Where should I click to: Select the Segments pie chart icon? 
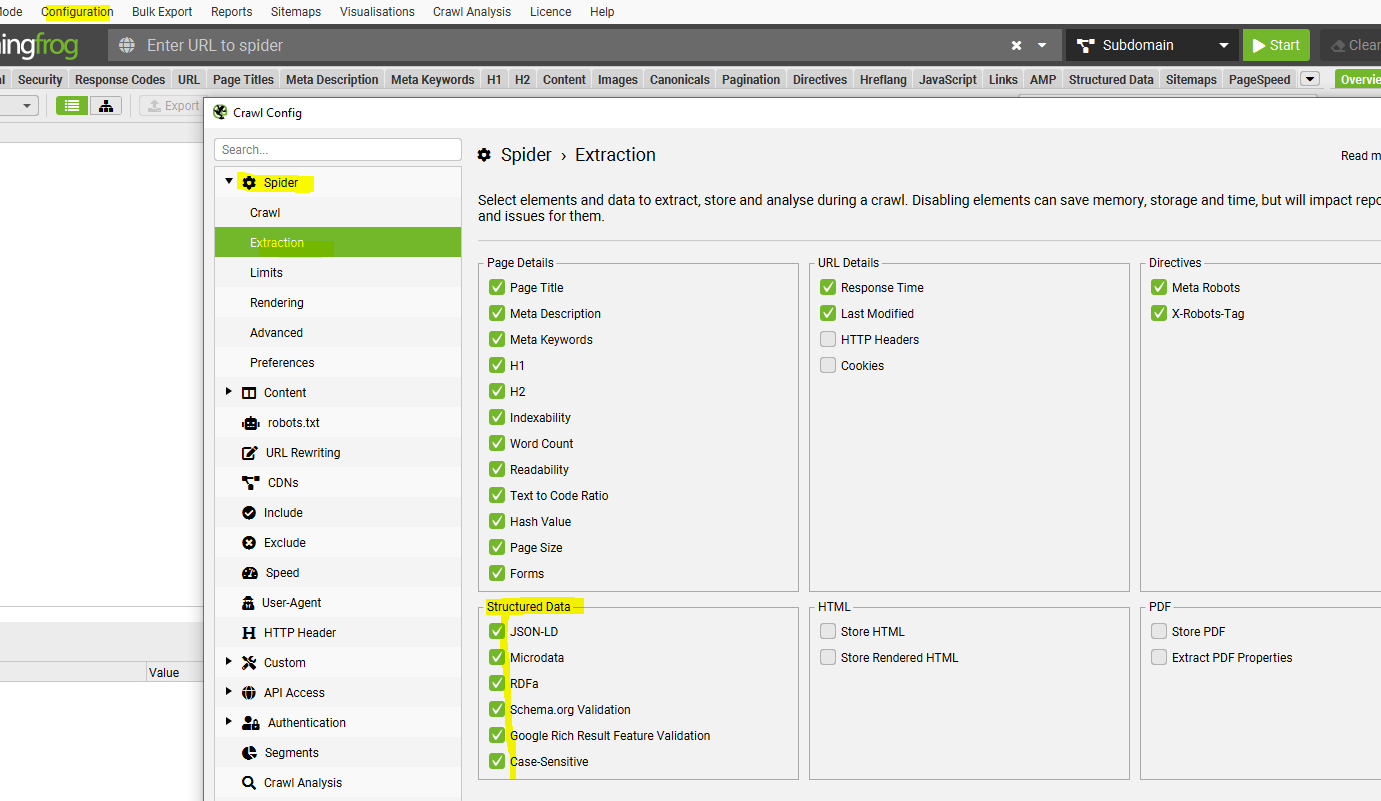(249, 753)
